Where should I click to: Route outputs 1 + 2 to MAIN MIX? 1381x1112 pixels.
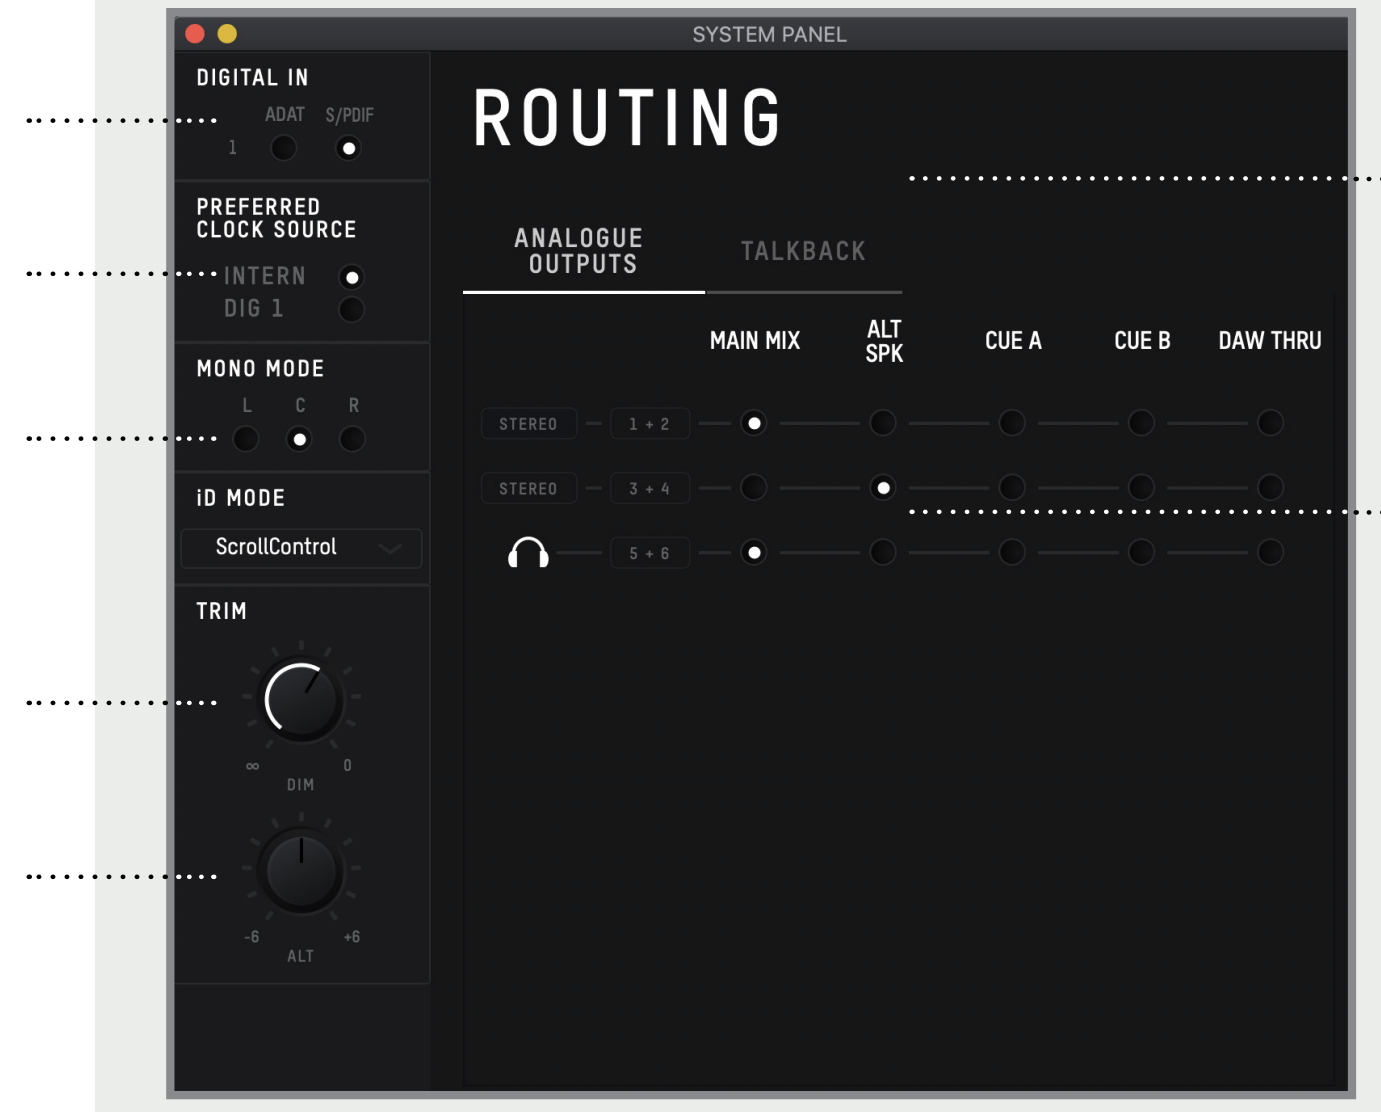click(x=754, y=423)
